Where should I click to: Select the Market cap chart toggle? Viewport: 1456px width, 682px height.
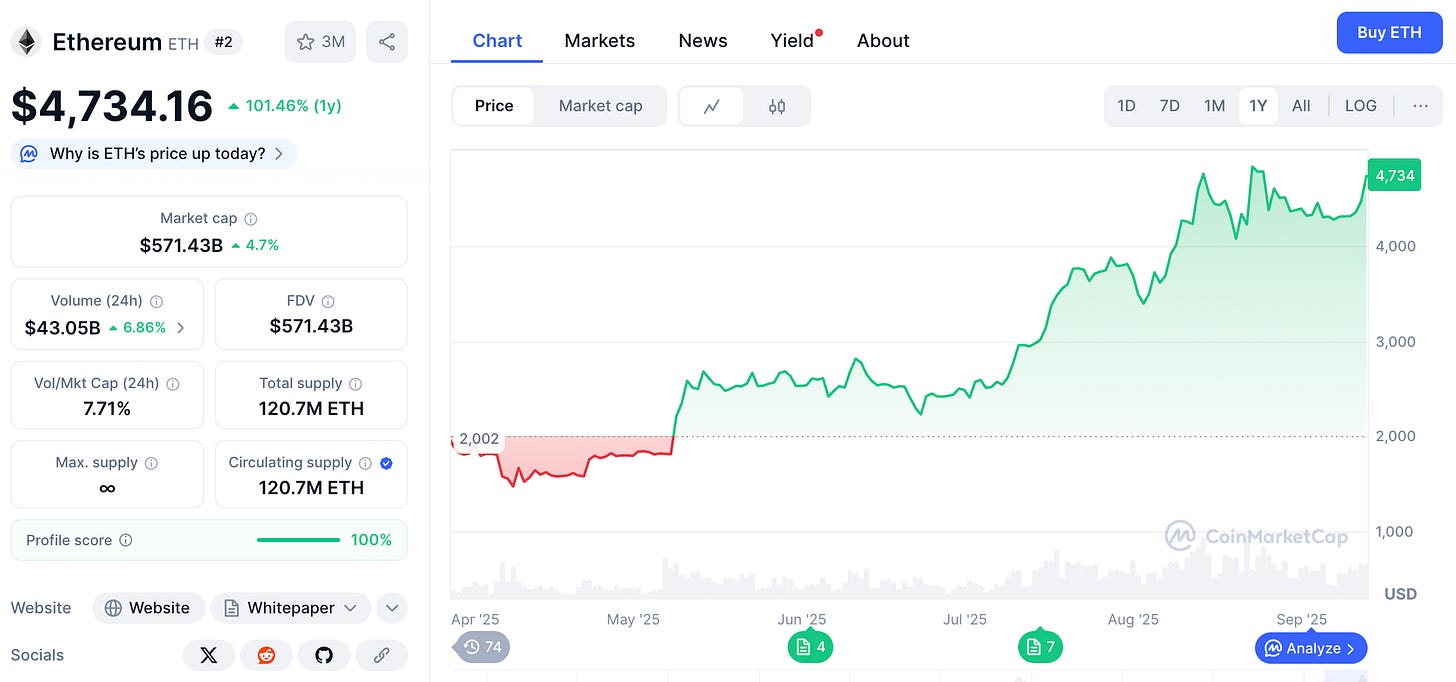tap(600, 106)
